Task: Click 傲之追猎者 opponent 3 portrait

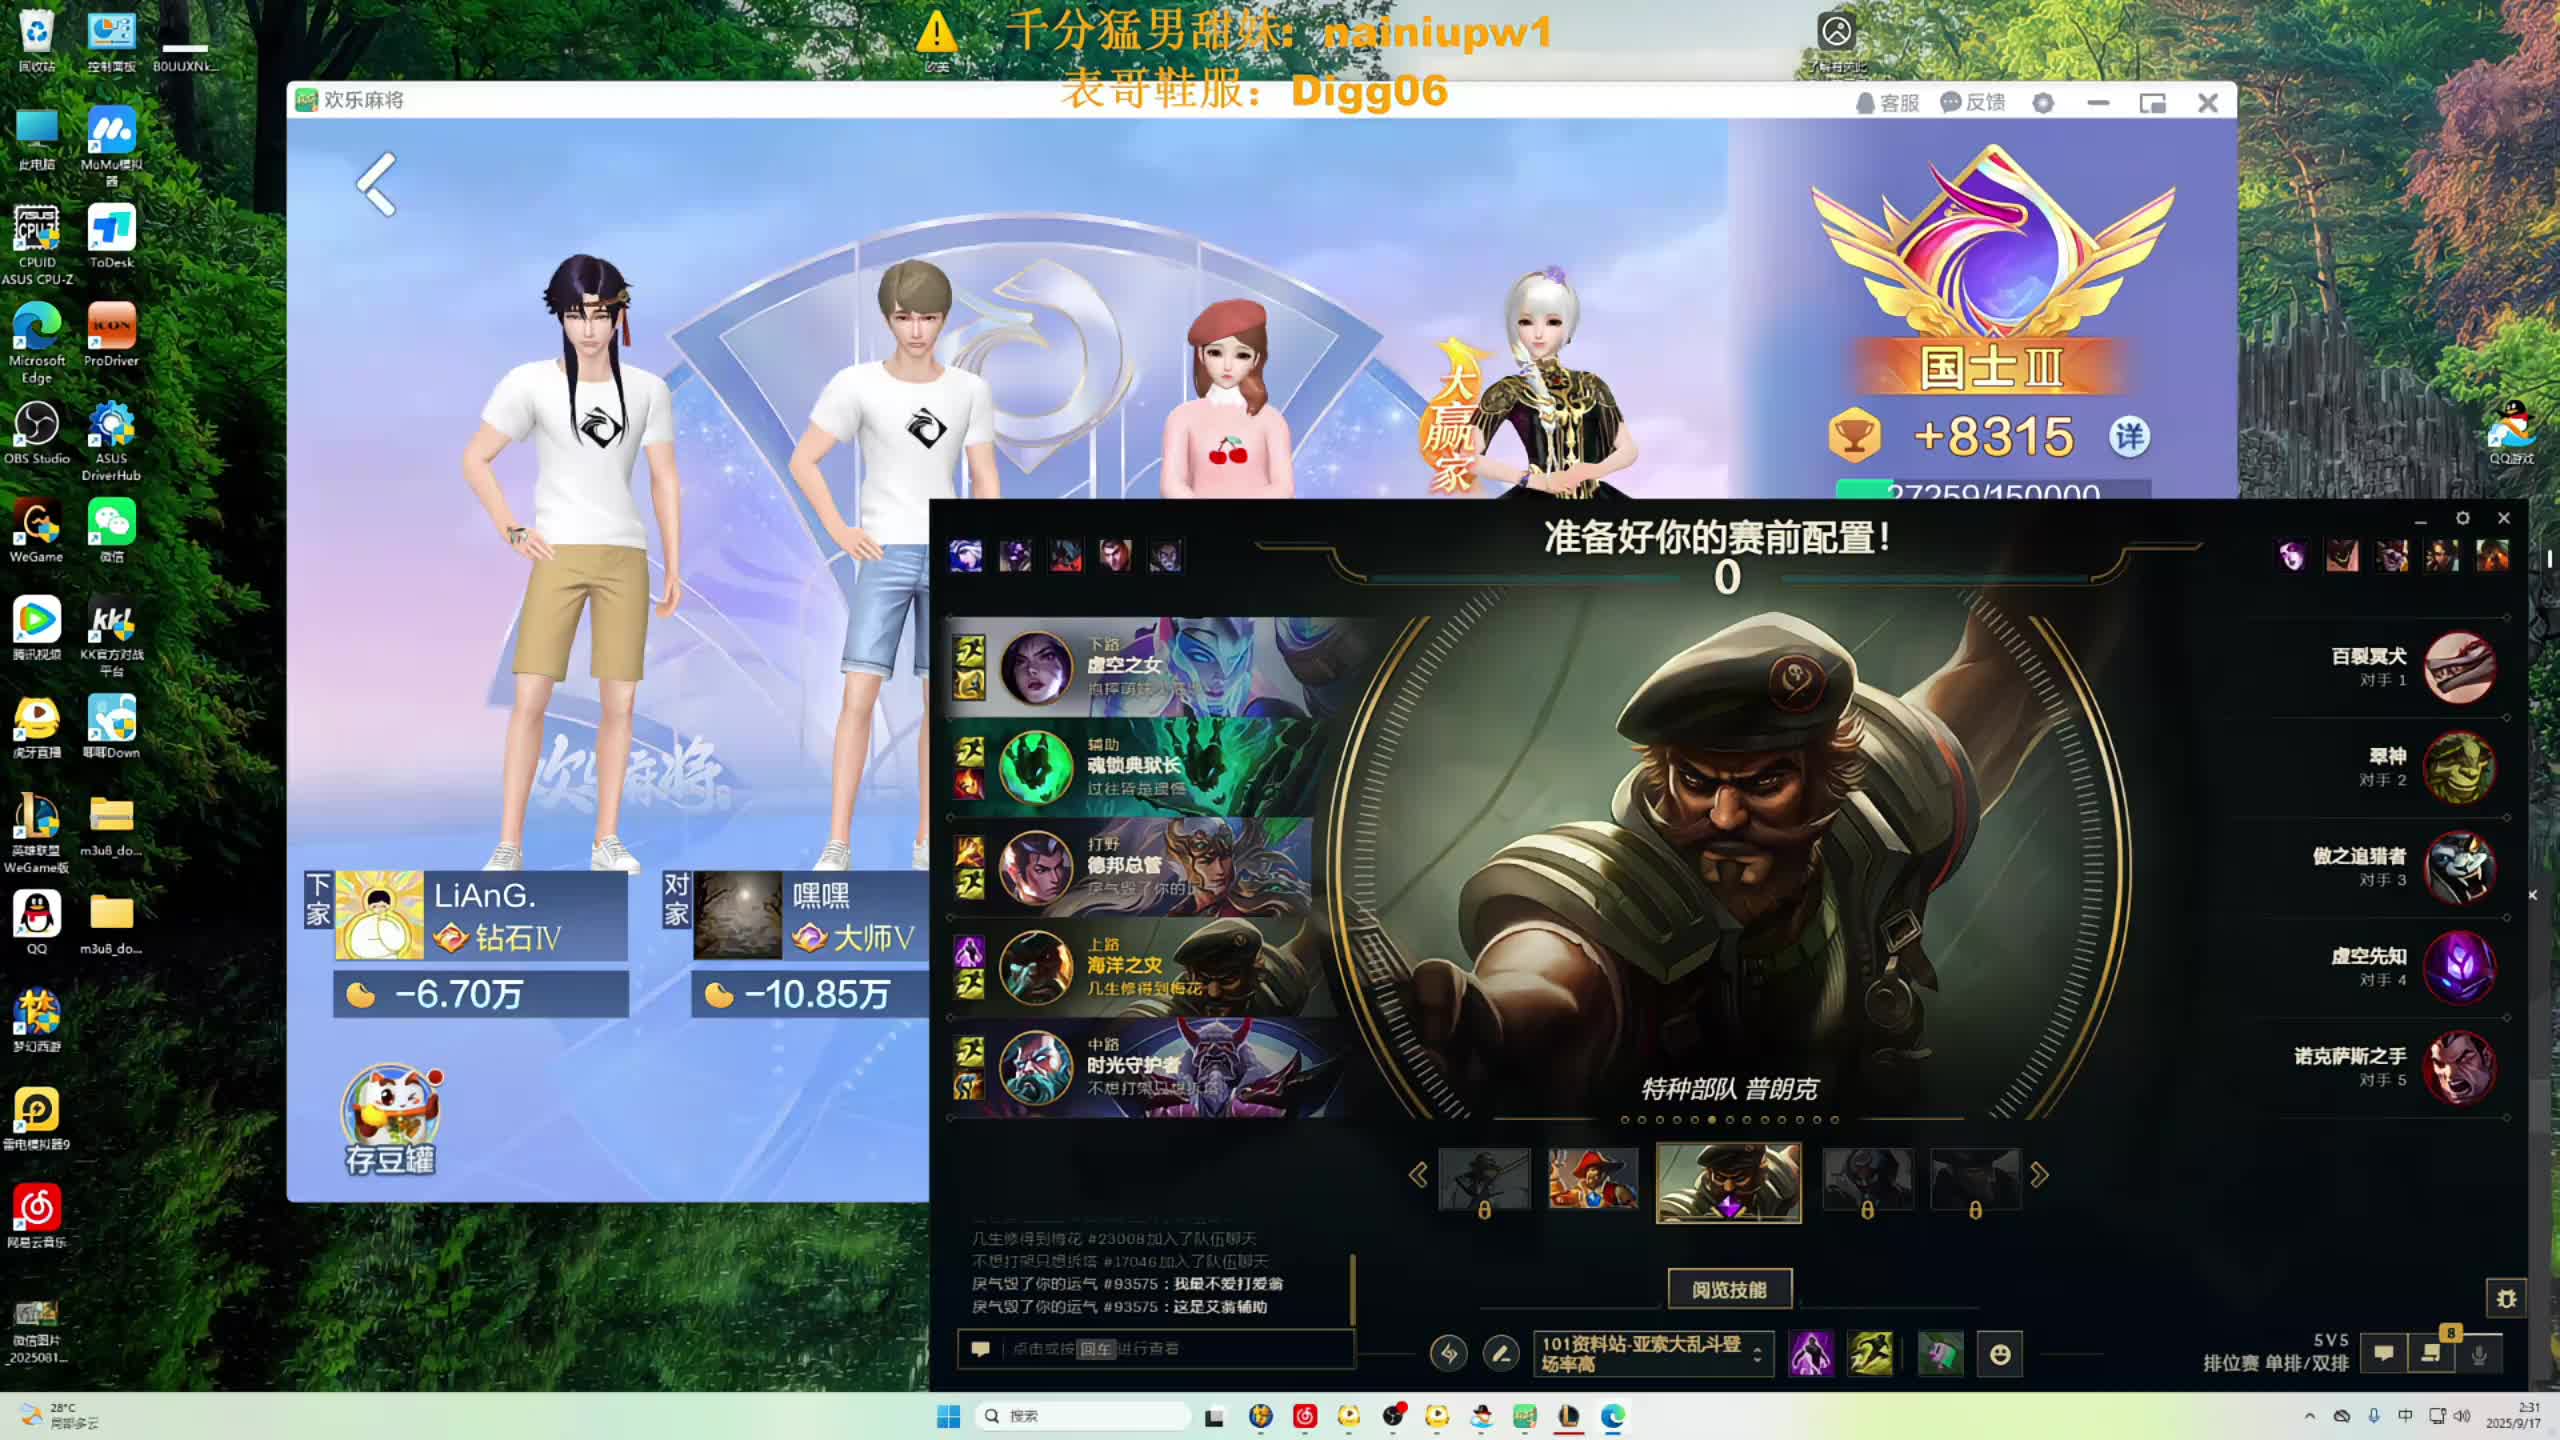Action: (2459, 867)
